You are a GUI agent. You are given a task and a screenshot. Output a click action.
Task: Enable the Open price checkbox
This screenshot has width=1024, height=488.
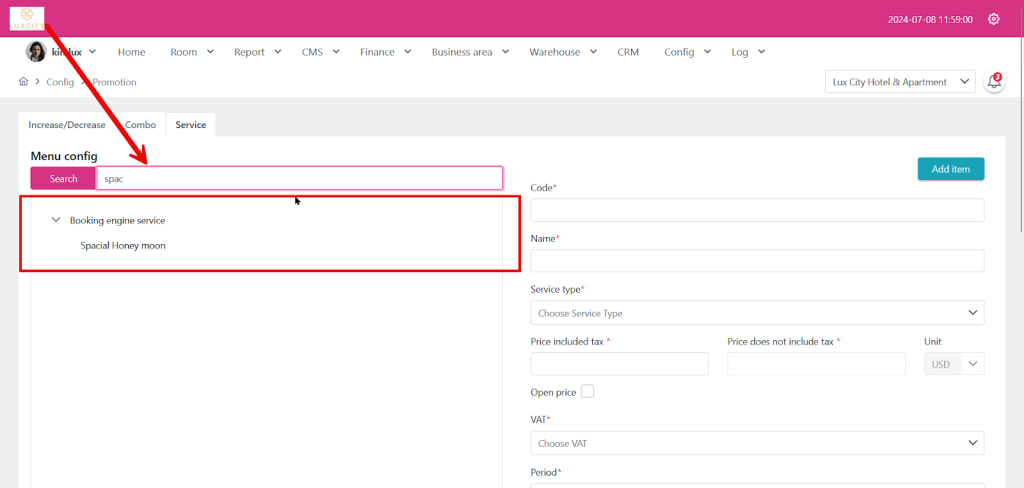coord(587,391)
